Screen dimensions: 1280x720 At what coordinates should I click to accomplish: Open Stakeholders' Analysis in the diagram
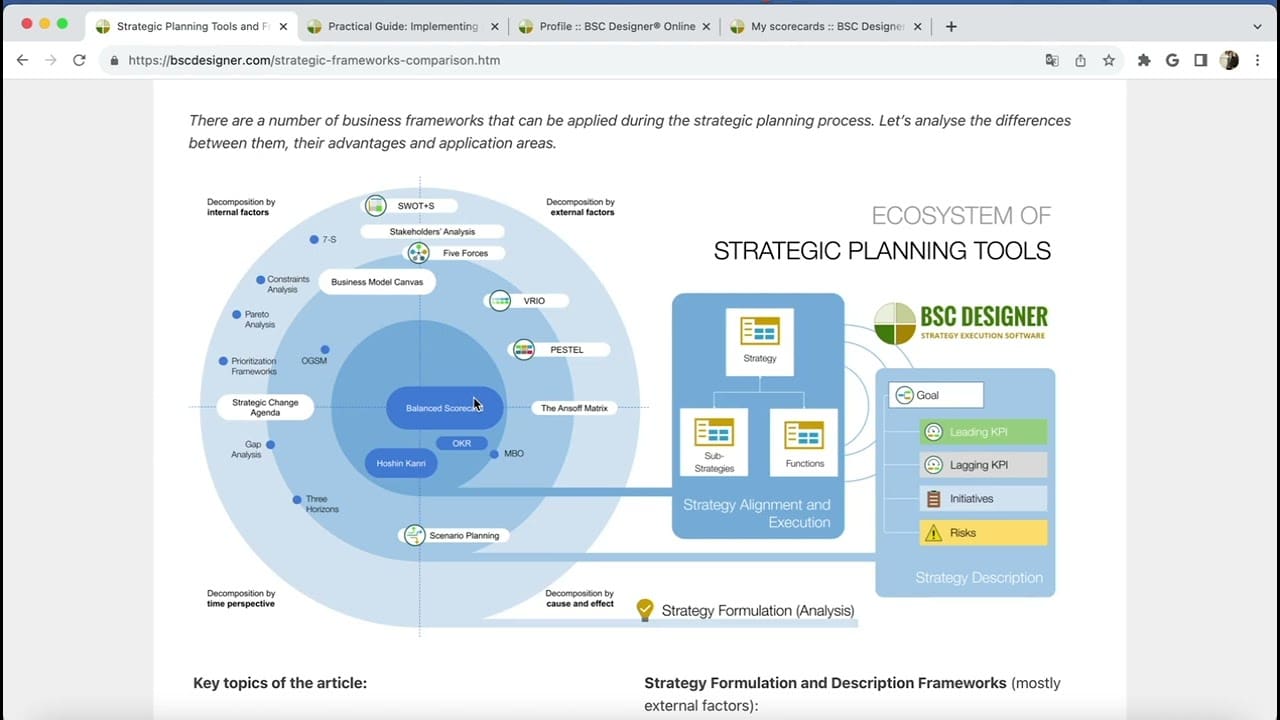[x=432, y=232]
